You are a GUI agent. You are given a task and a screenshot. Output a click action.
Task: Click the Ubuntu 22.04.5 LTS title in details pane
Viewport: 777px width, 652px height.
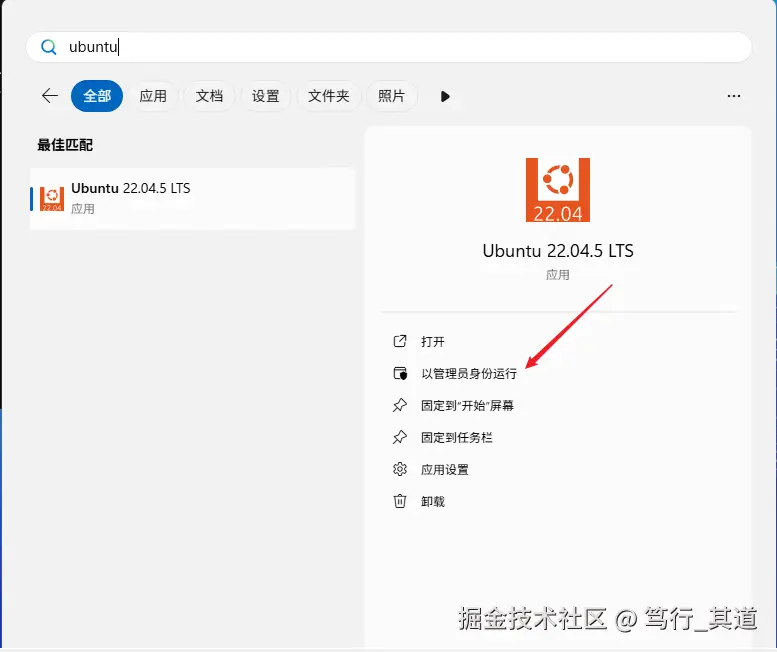click(558, 251)
